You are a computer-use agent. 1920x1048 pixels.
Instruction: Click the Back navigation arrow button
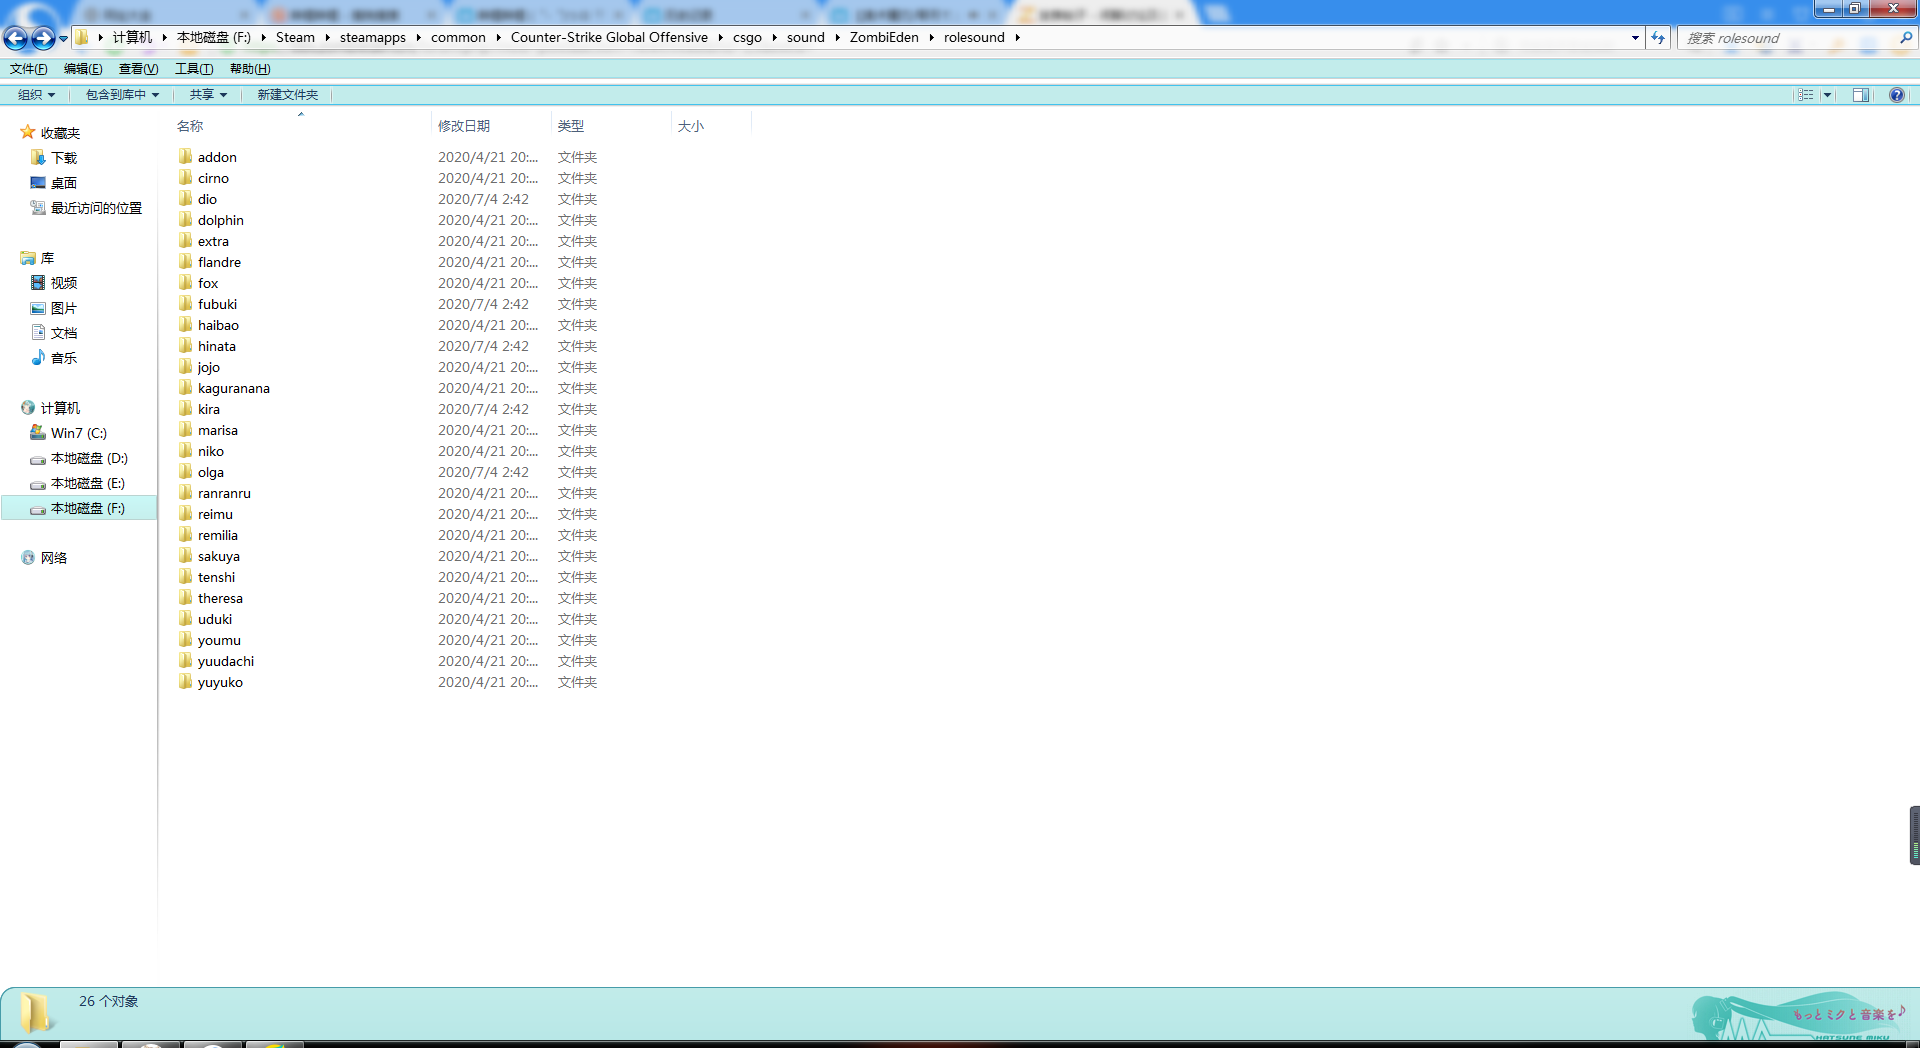coord(16,38)
